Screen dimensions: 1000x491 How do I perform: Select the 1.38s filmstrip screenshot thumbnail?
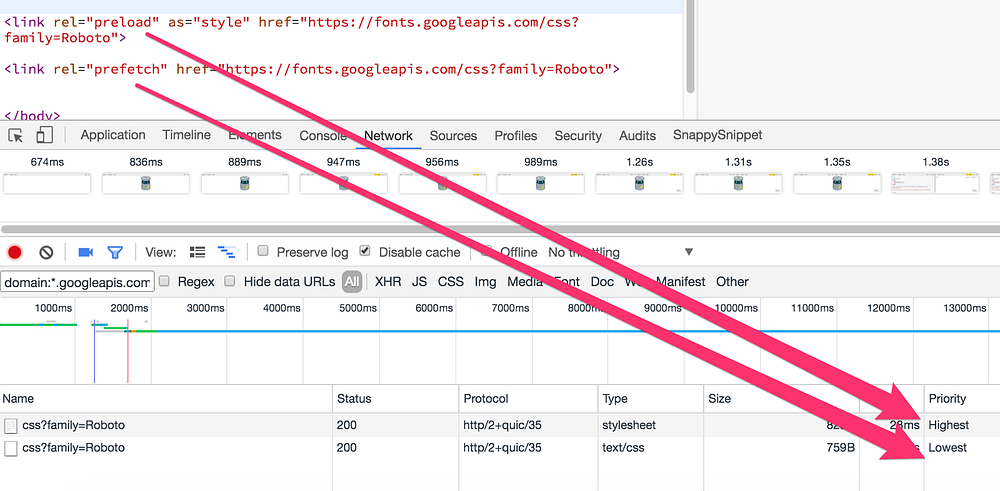[x=936, y=183]
